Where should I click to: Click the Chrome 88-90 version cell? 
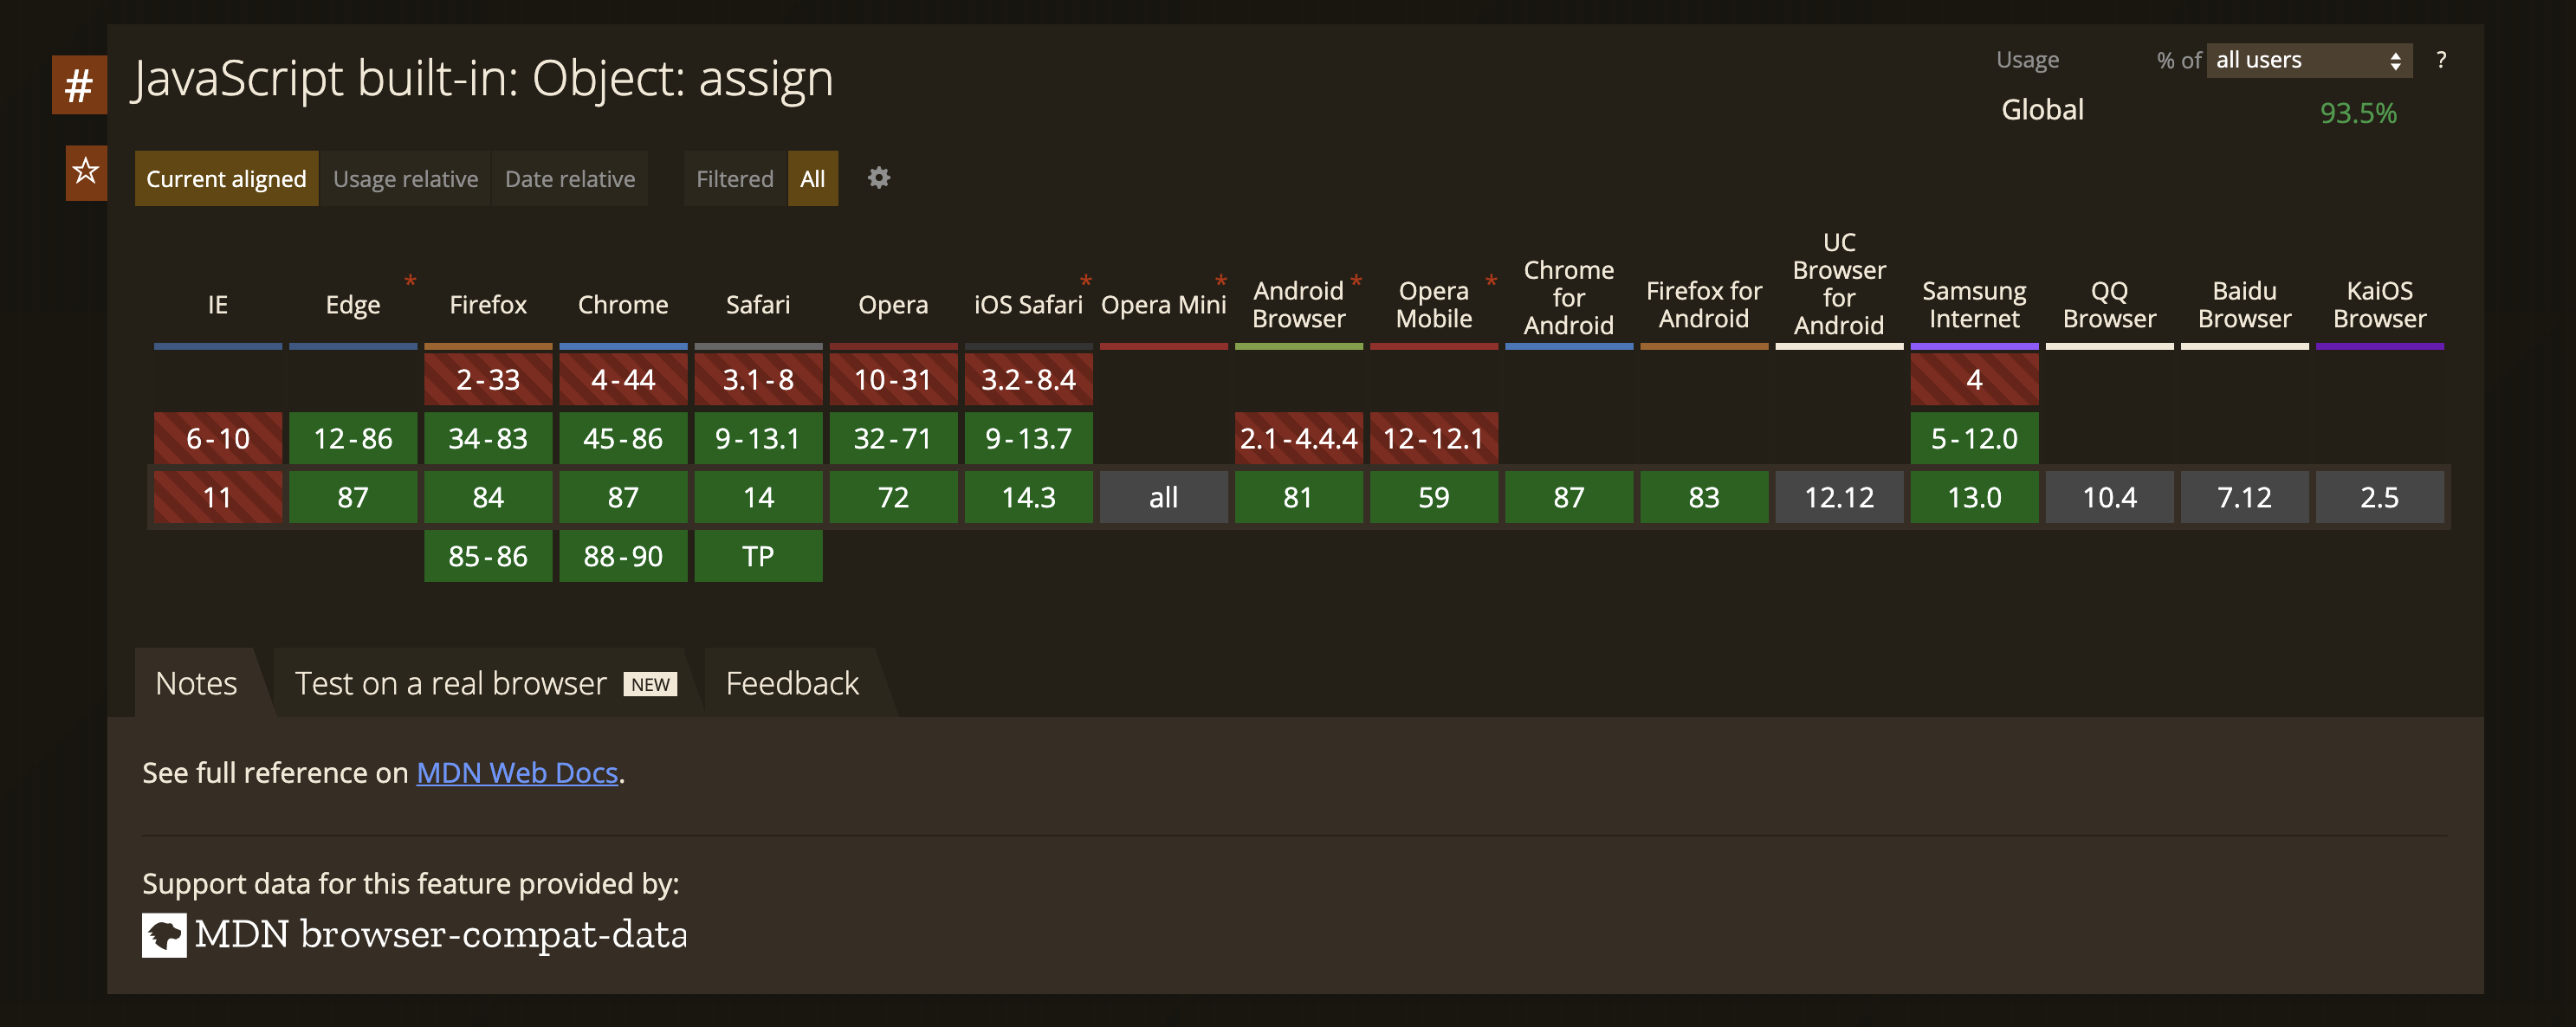coord(622,556)
